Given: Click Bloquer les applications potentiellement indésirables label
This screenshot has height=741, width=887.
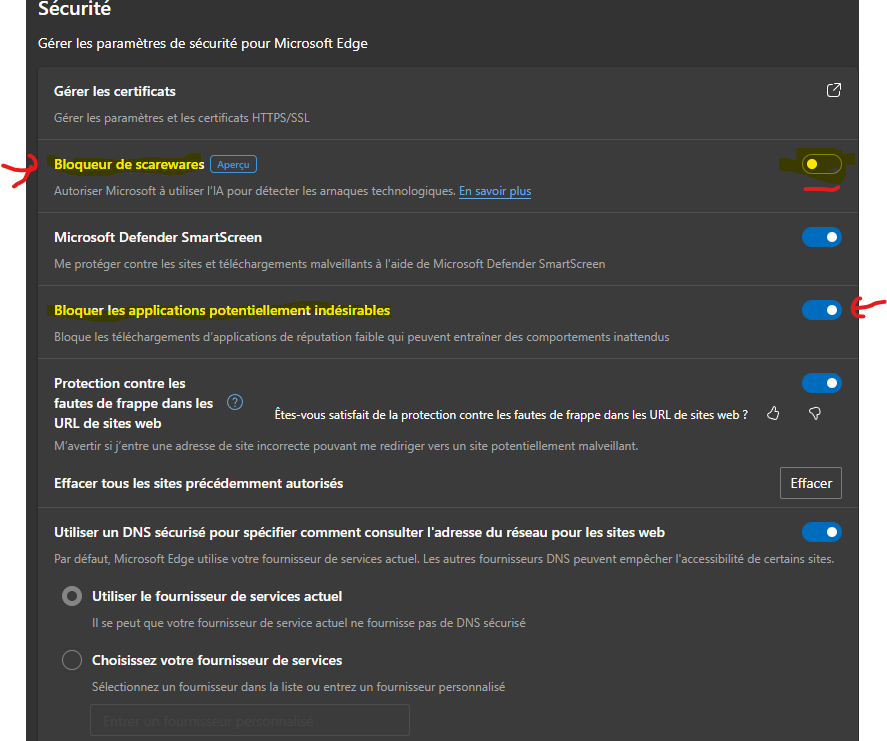Looking at the screenshot, I should pos(222,311).
